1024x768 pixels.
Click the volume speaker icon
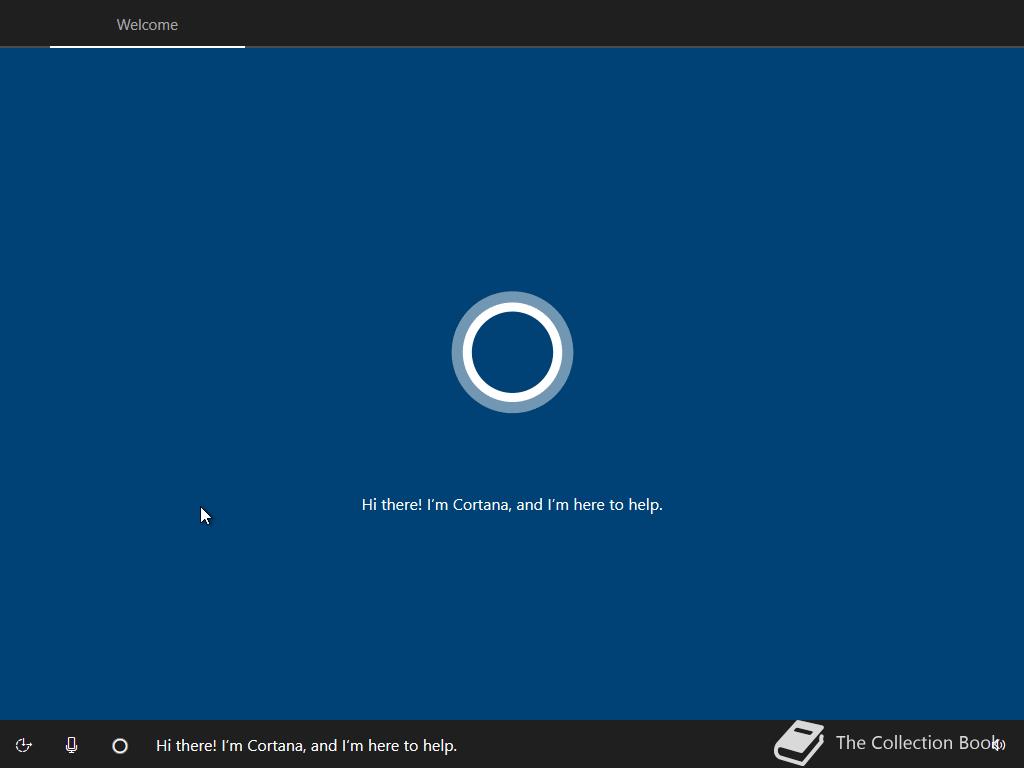tap(999, 744)
